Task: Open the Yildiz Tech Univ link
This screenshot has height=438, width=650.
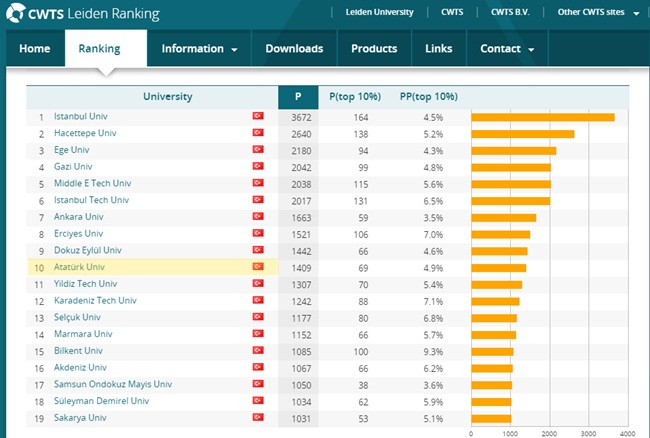Action: [x=85, y=284]
